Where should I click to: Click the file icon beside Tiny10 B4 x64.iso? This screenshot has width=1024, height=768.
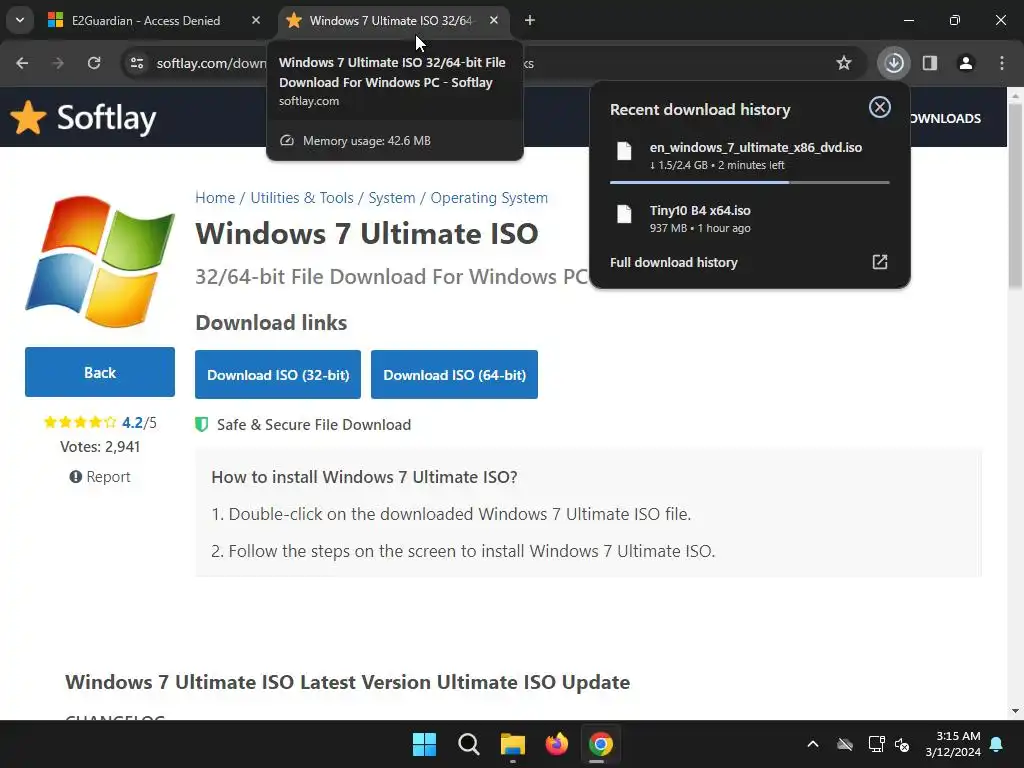pos(624,214)
